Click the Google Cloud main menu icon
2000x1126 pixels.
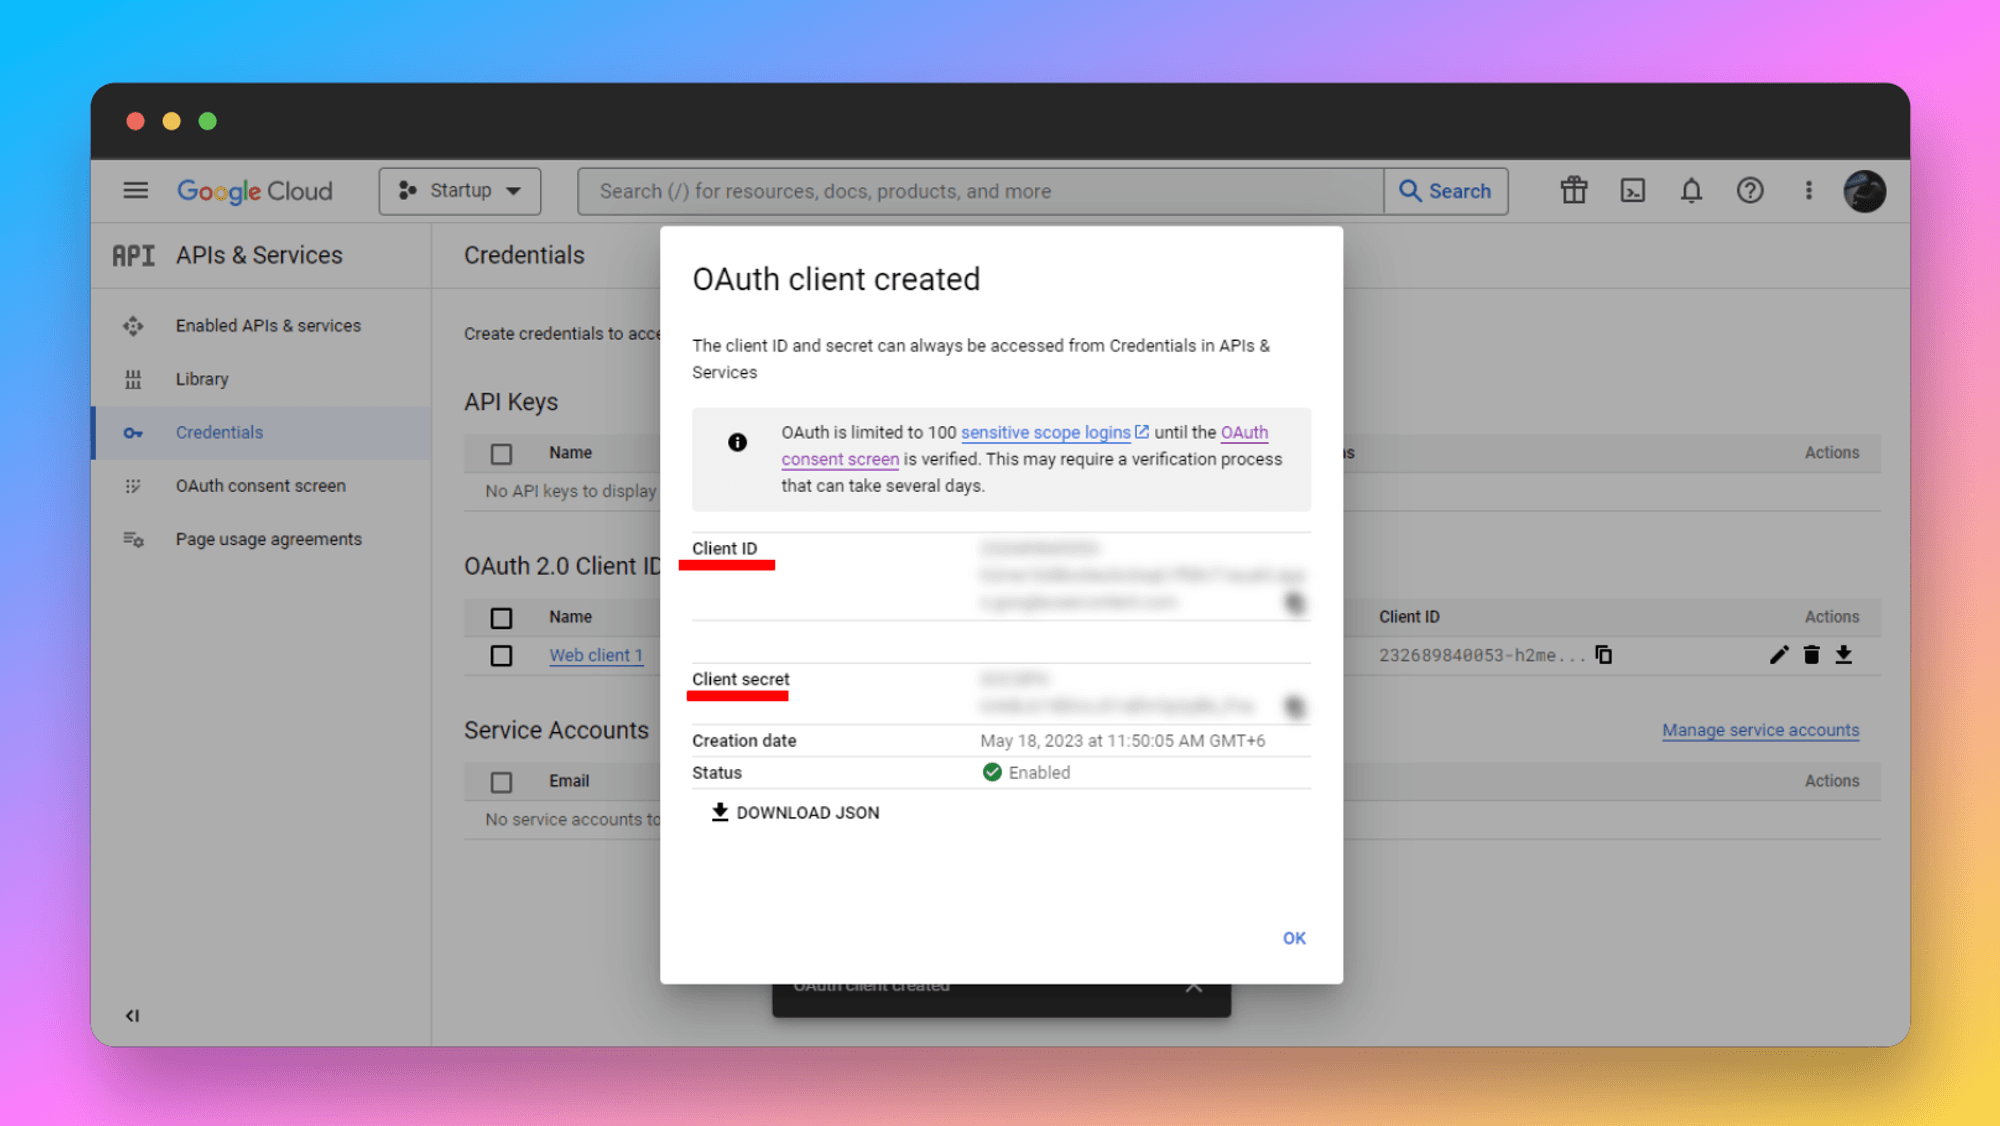click(x=136, y=191)
